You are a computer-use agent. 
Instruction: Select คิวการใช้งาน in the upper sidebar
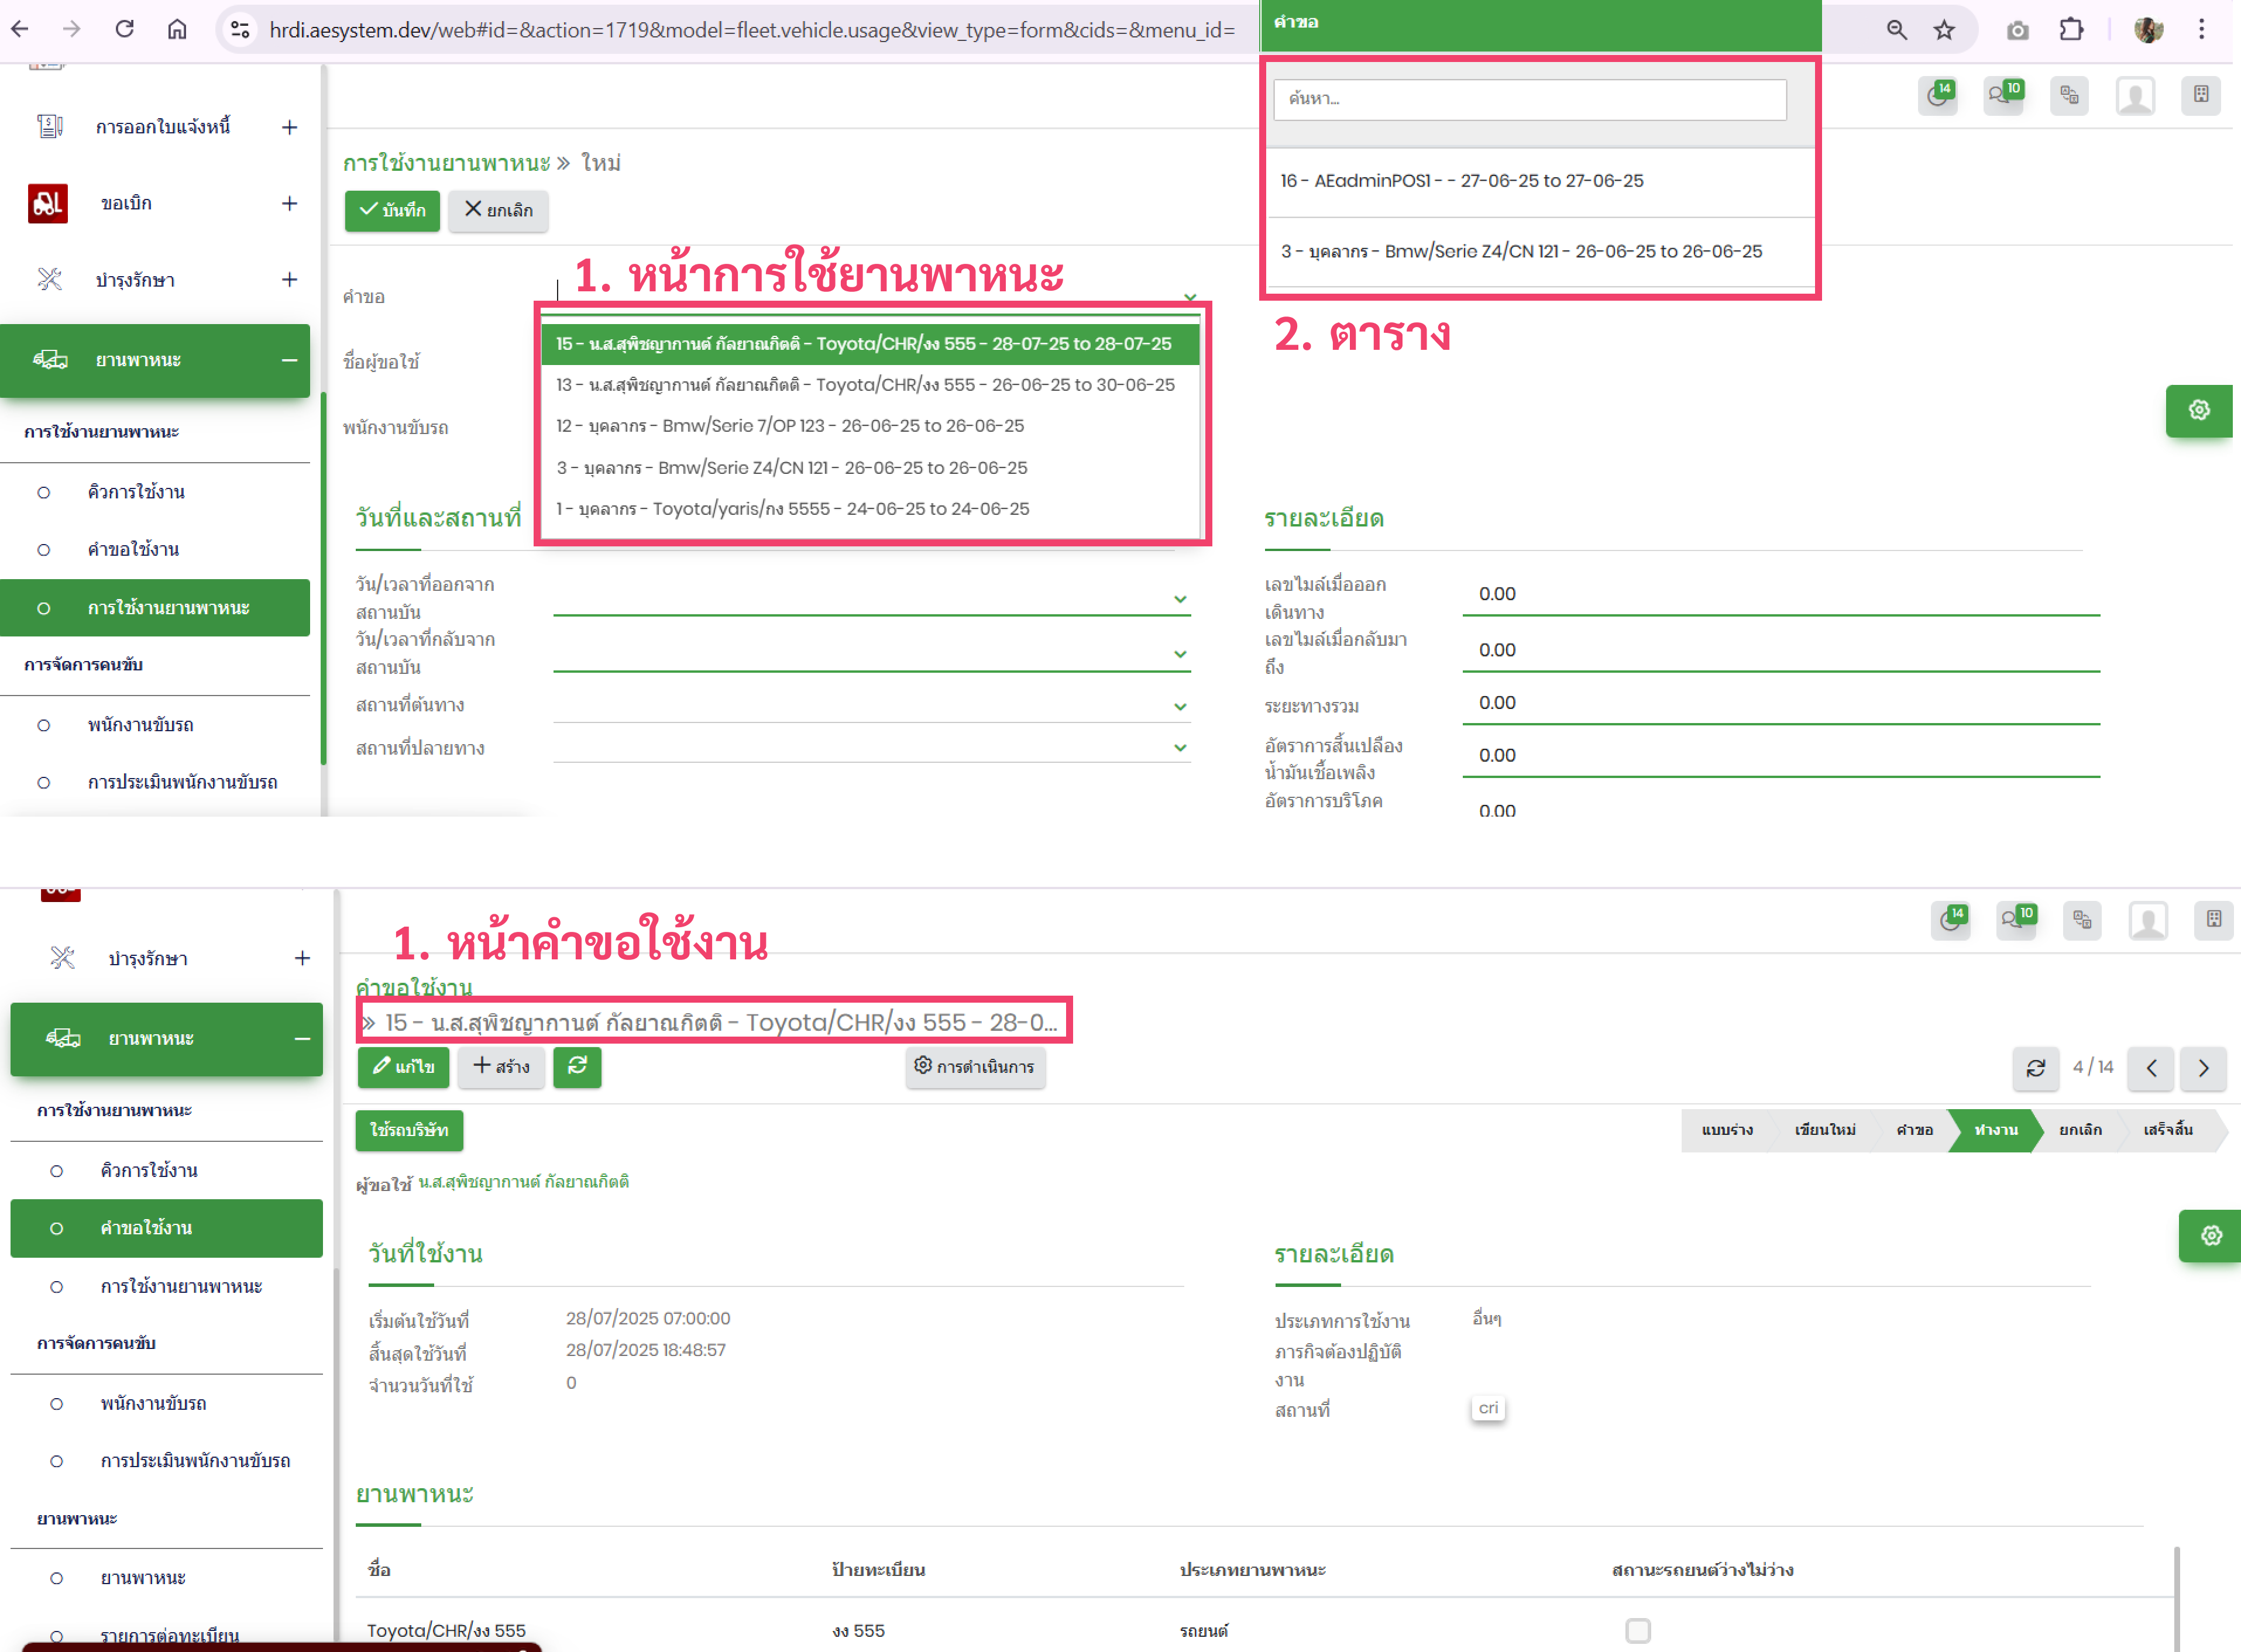coord(136,492)
